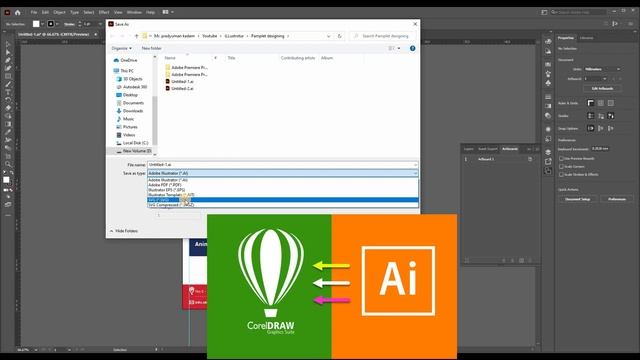Select the Rectangle tool
This screenshot has width=640, height=360.
point(8,76)
